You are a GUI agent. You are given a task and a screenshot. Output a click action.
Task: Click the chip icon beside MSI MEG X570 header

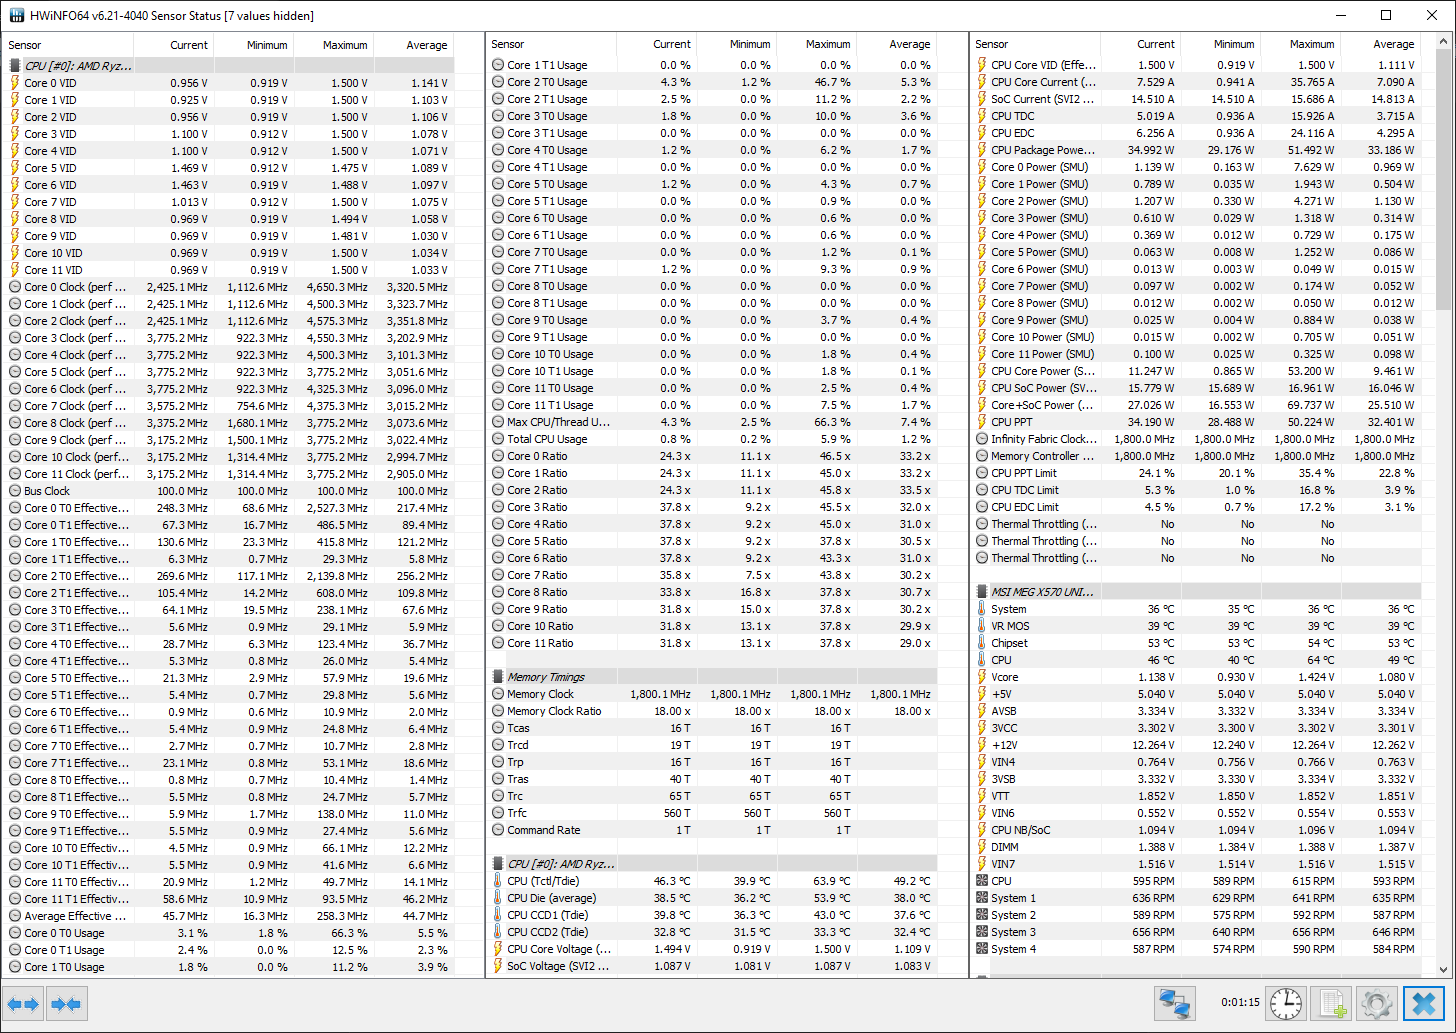(982, 592)
